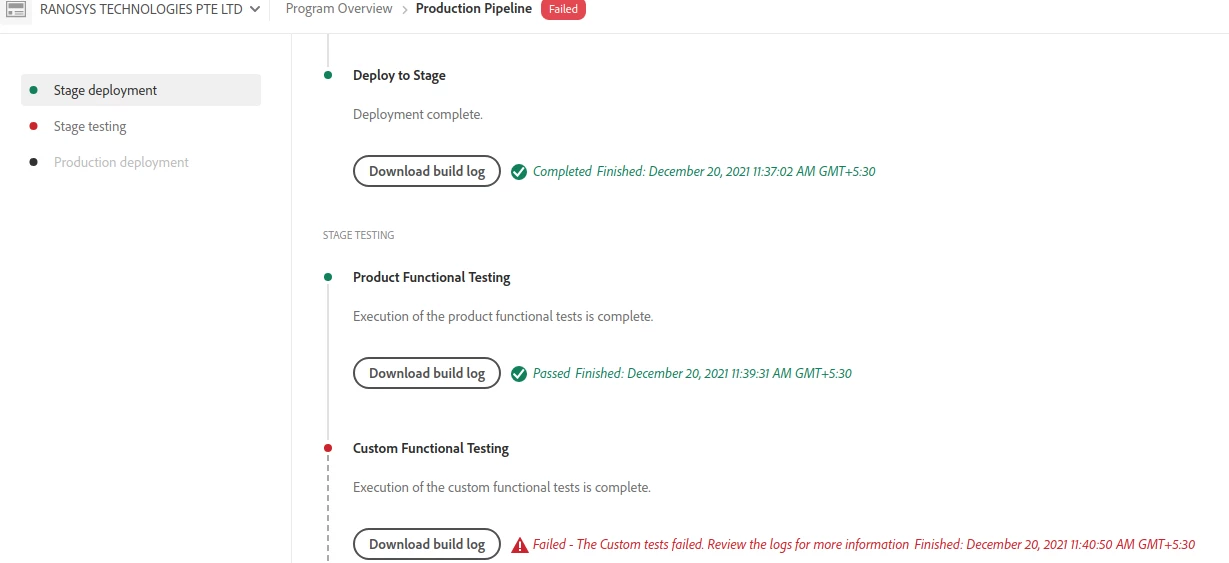The width and height of the screenshot is (1229, 563).
Task: Download build log for Product Functional Testing
Action: coord(427,373)
